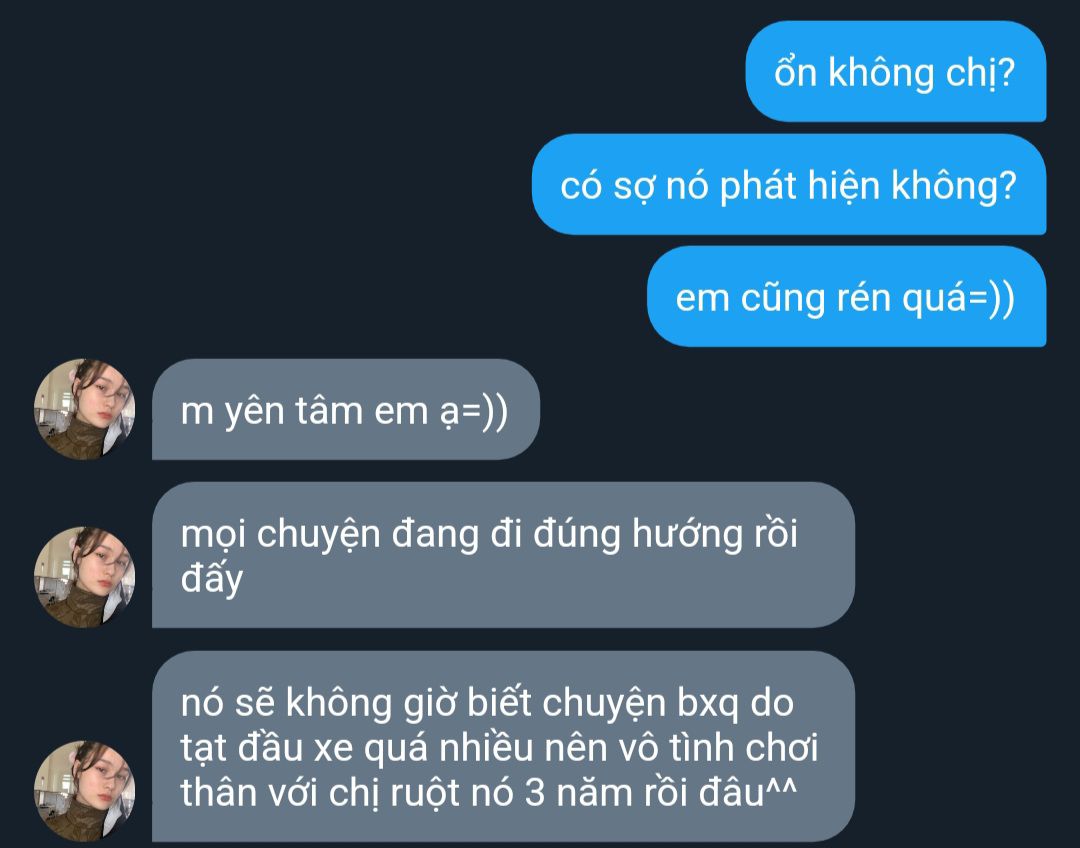Image resolution: width=1080 pixels, height=848 pixels.
Task: Select the 'm yên tâm em ạ=))' reply bubble
Action: click(x=346, y=409)
